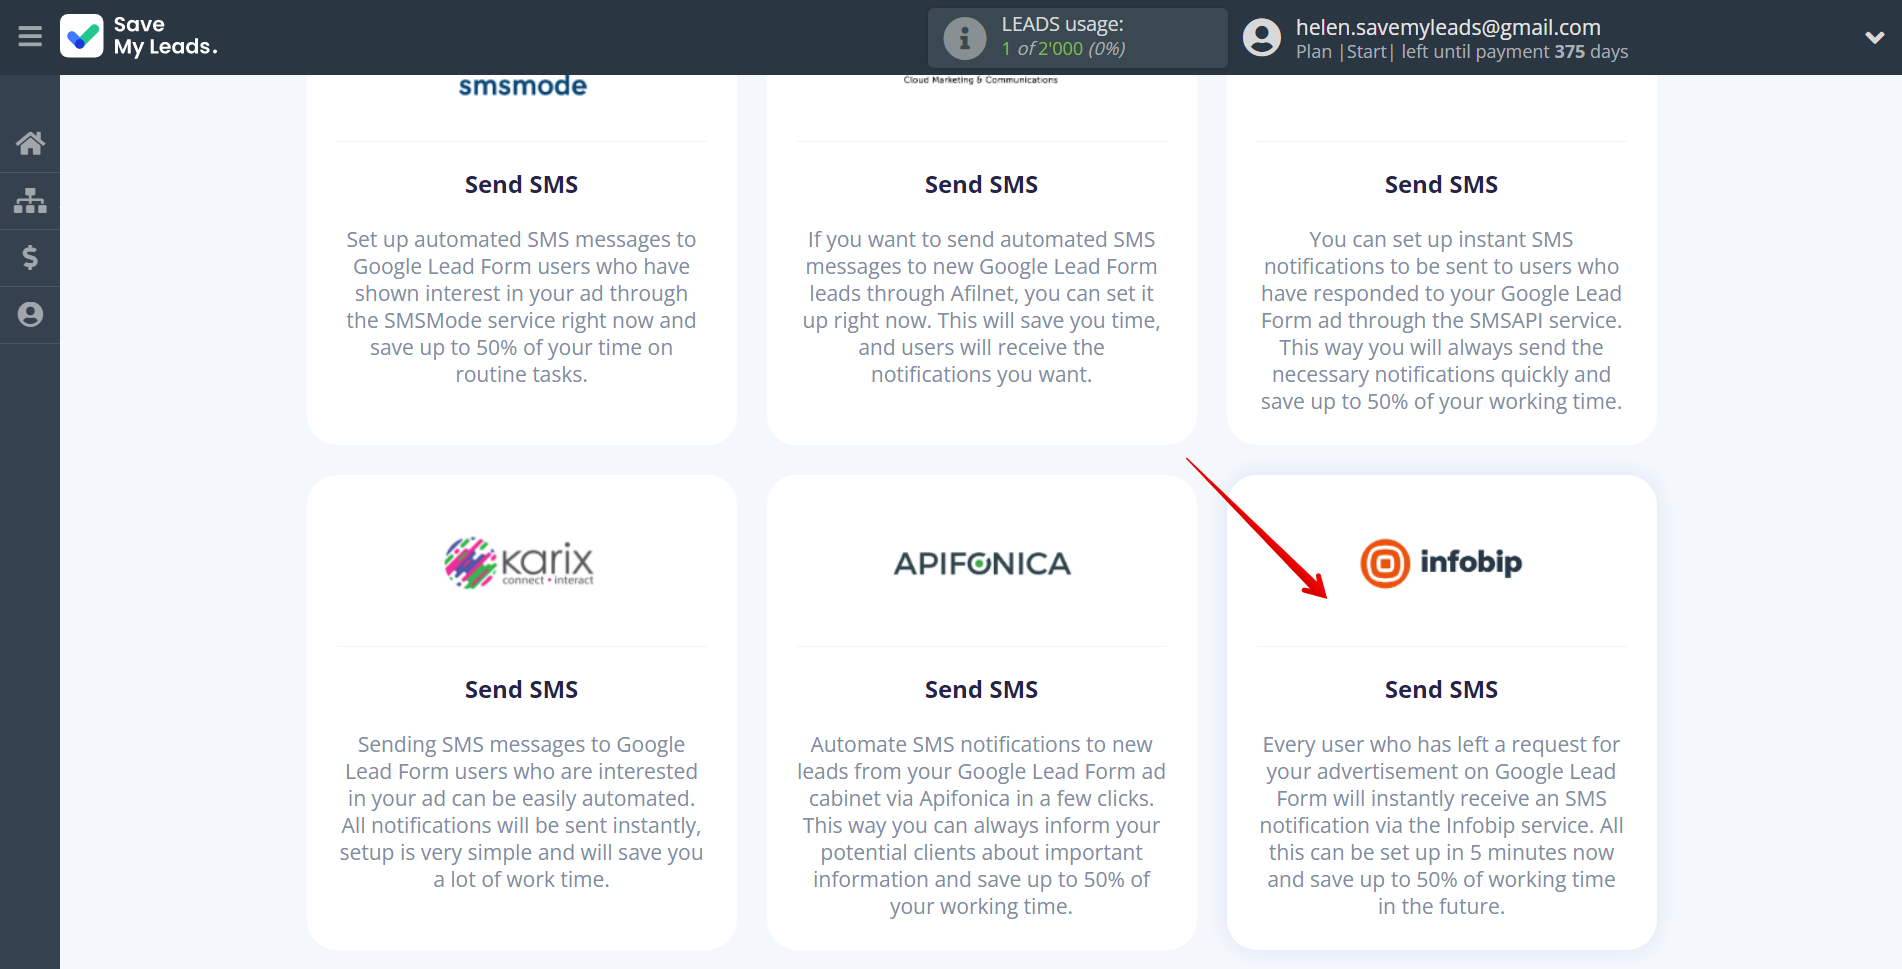Open billing dollar icon in sidebar
The image size is (1902, 969).
pyautogui.click(x=30, y=258)
